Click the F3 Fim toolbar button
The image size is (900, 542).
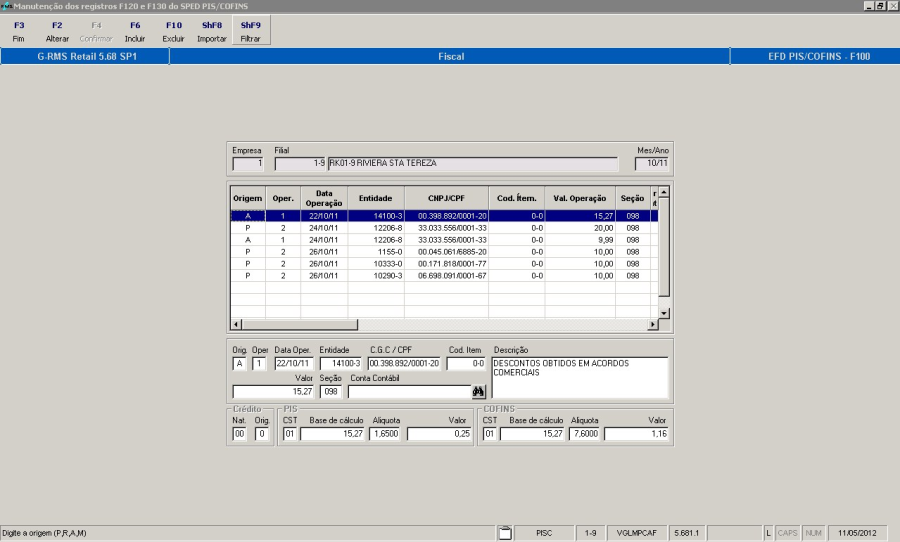19,32
